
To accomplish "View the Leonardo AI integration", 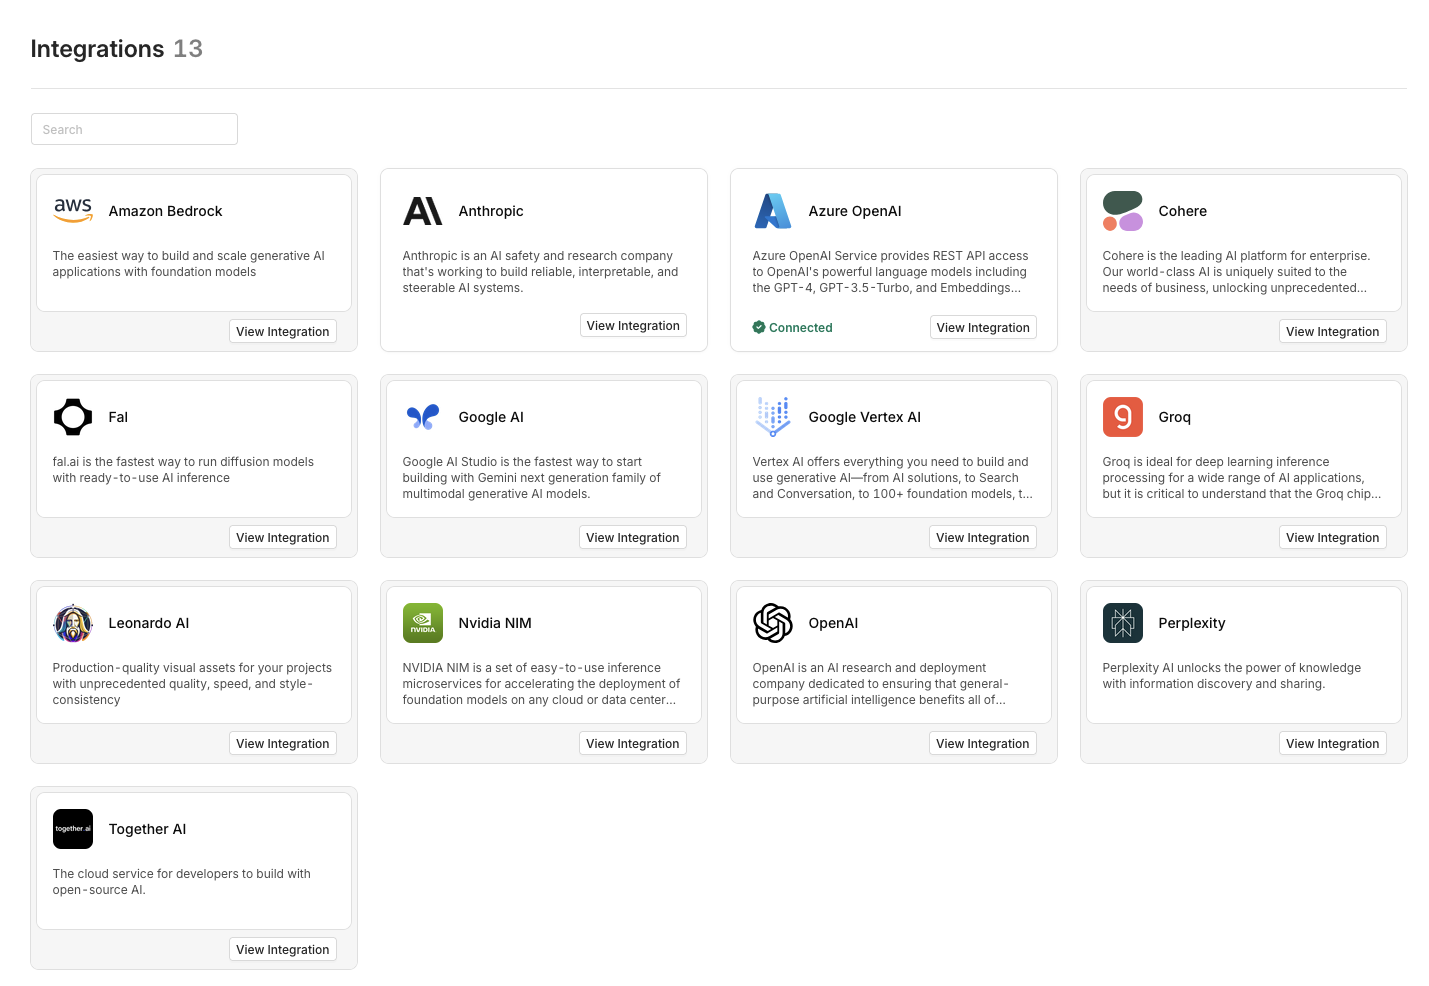I will (x=283, y=744).
